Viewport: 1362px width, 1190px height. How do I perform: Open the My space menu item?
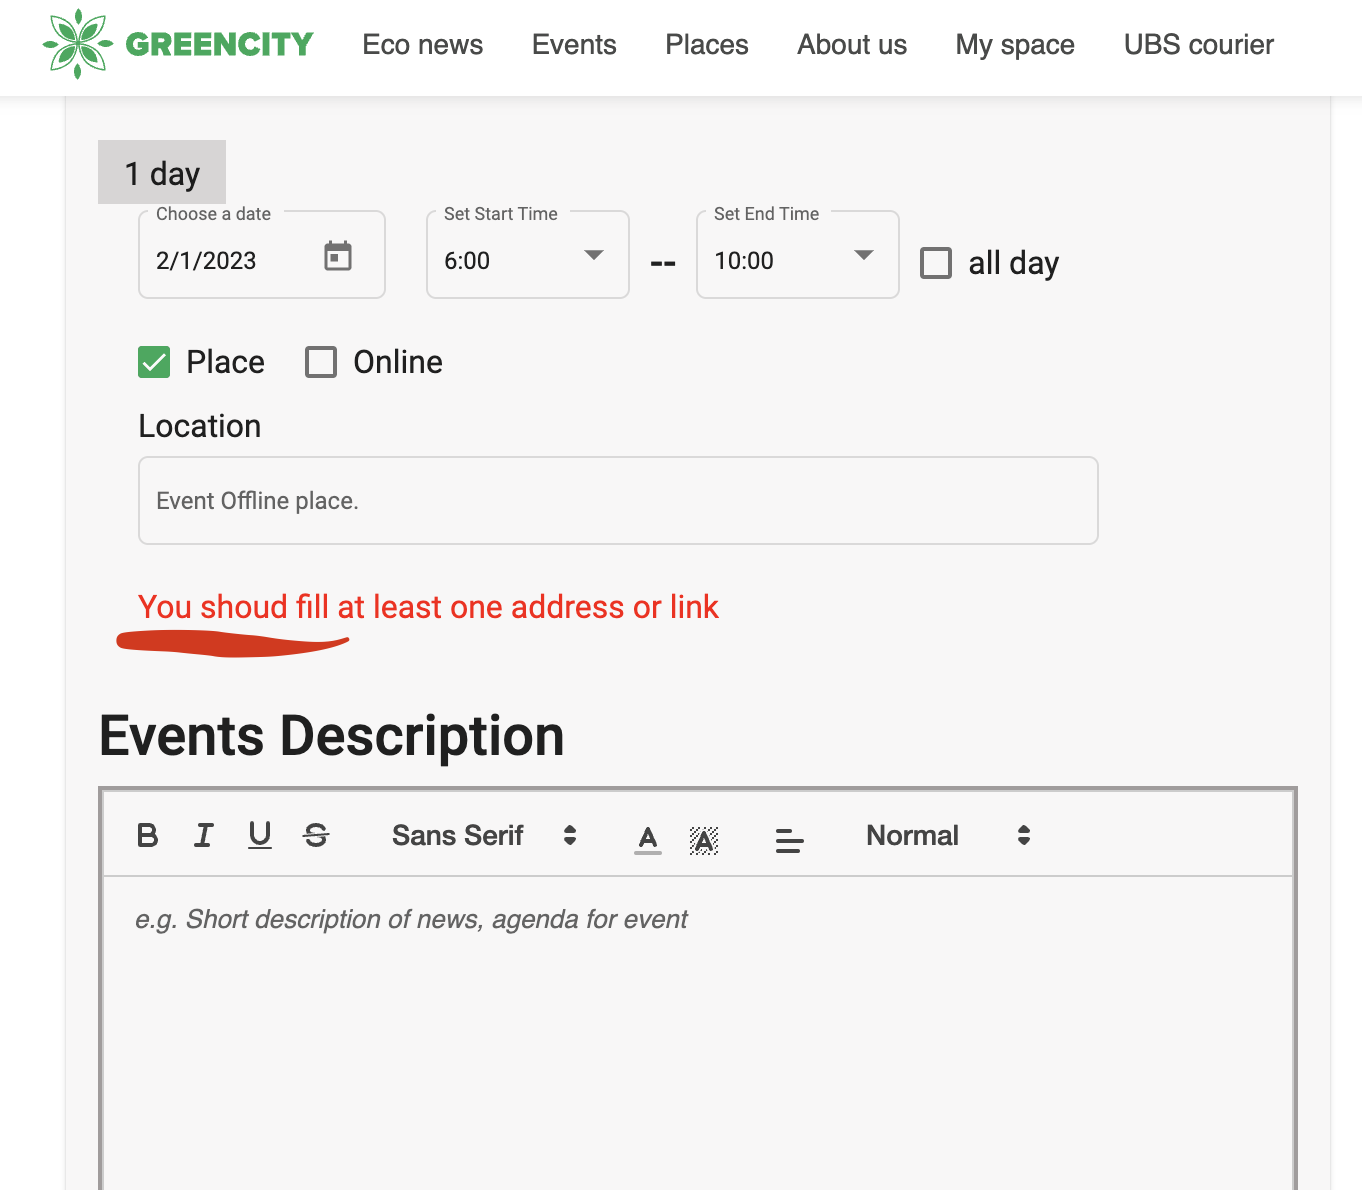pos(1014,44)
